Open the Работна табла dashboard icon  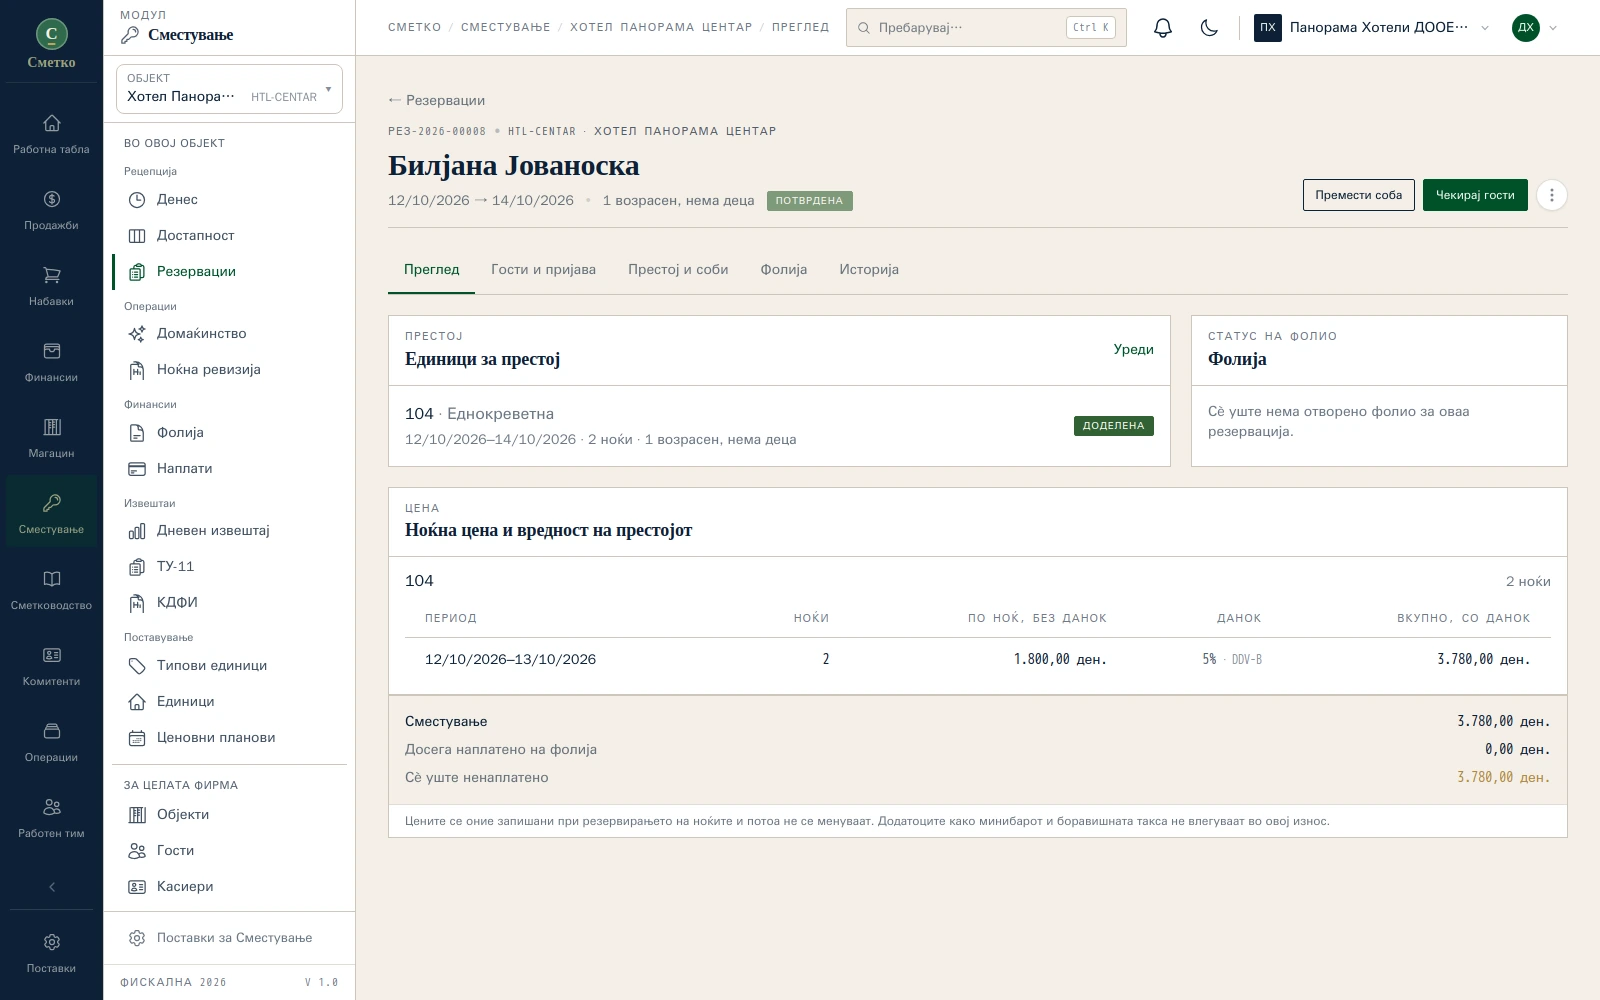click(51, 134)
